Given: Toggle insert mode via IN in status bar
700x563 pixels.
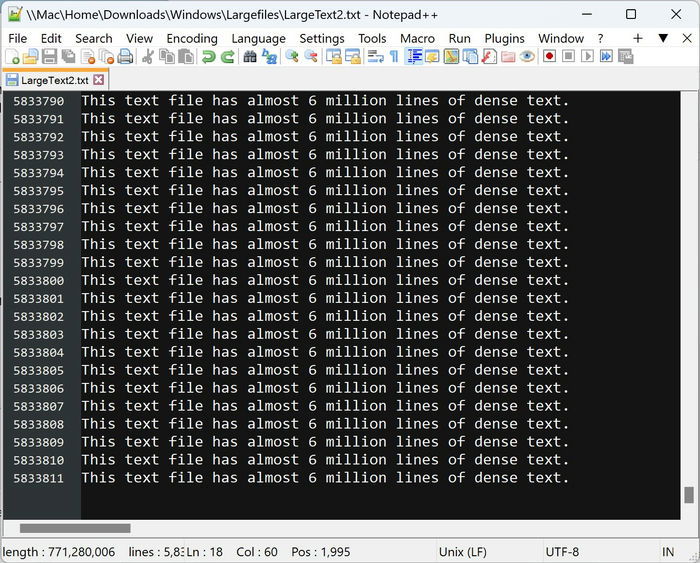Looking at the screenshot, I should (668, 552).
